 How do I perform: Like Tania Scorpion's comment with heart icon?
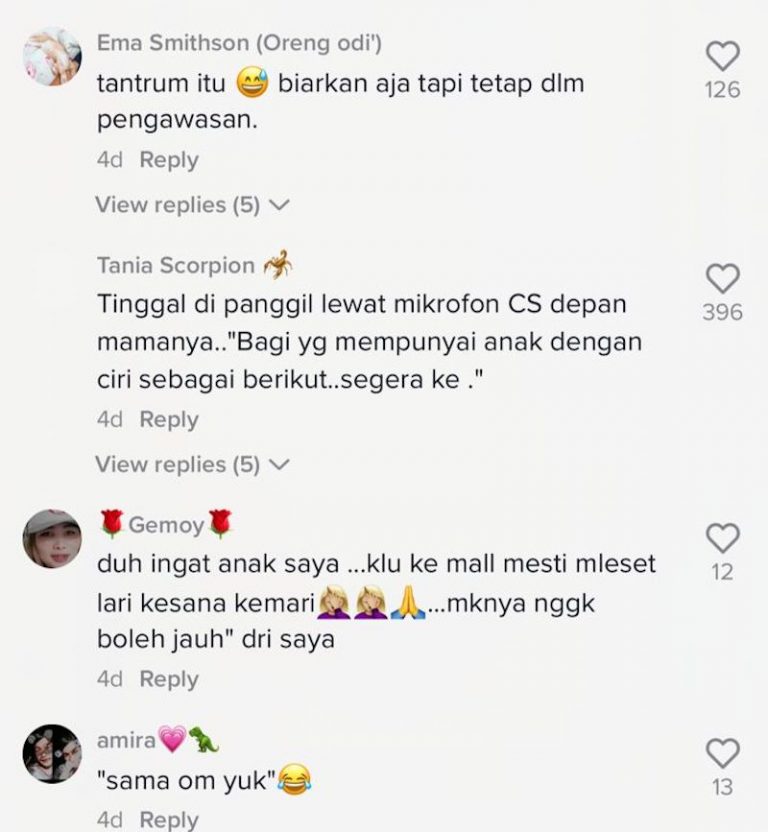click(722, 278)
